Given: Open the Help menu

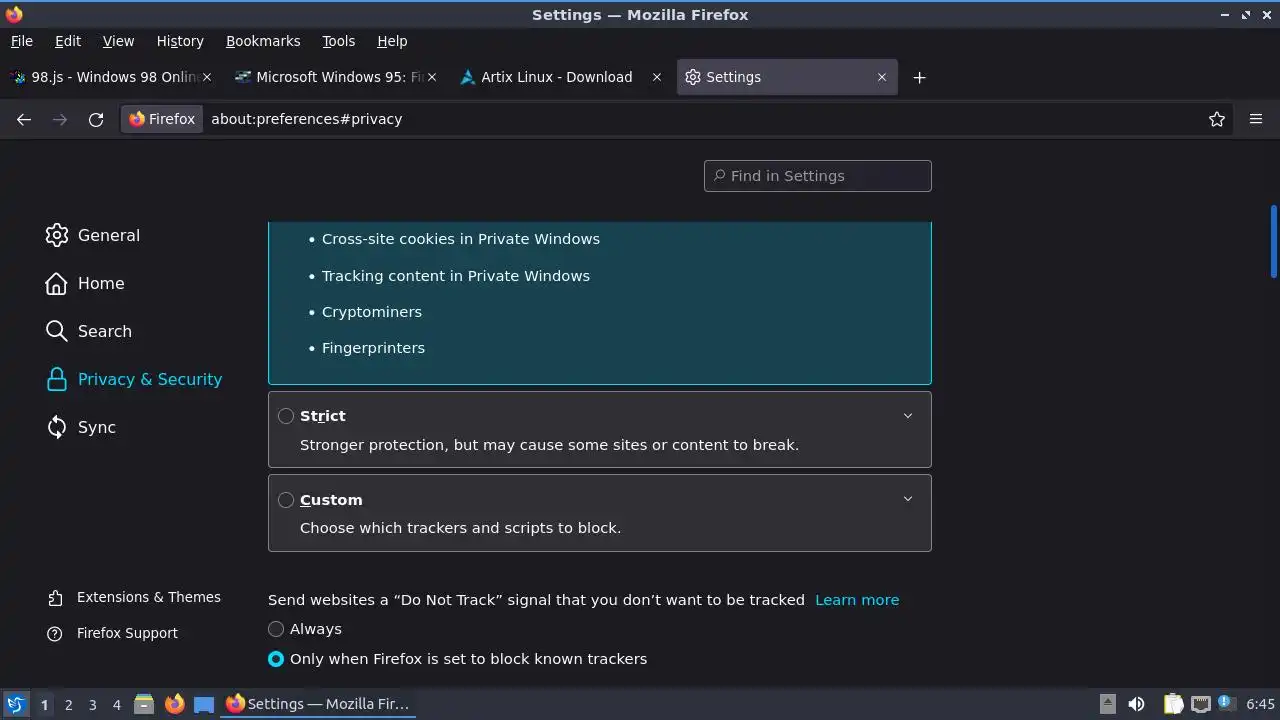Looking at the screenshot, I should tap(392, 41).
